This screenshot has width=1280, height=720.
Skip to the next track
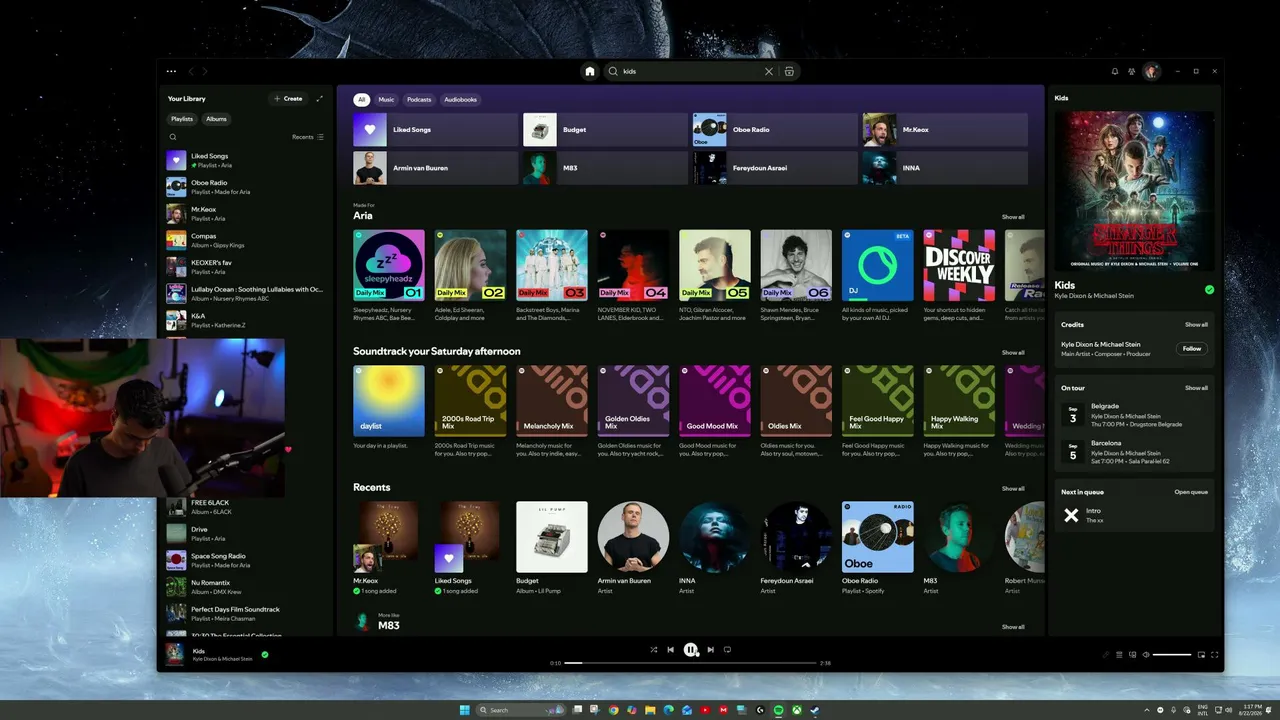pos(710,650)
